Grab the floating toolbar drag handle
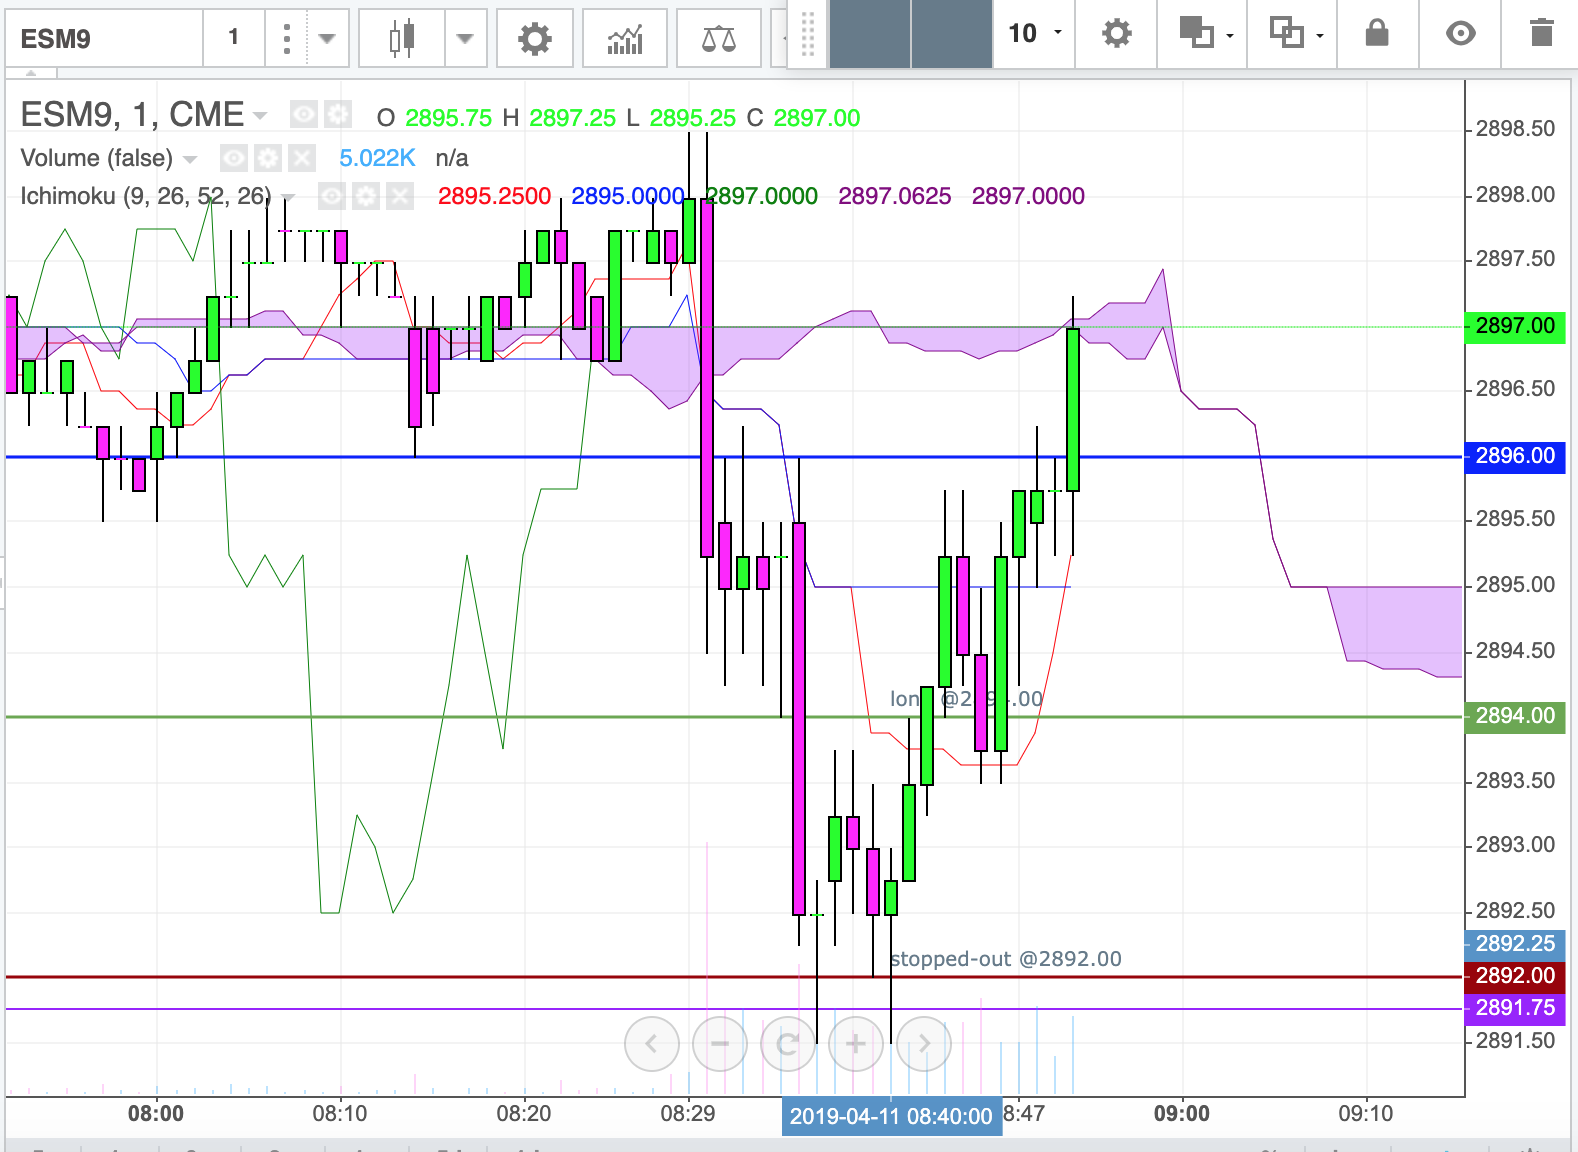Viewport: 1578px width, 1152px height. pos(808,34)
